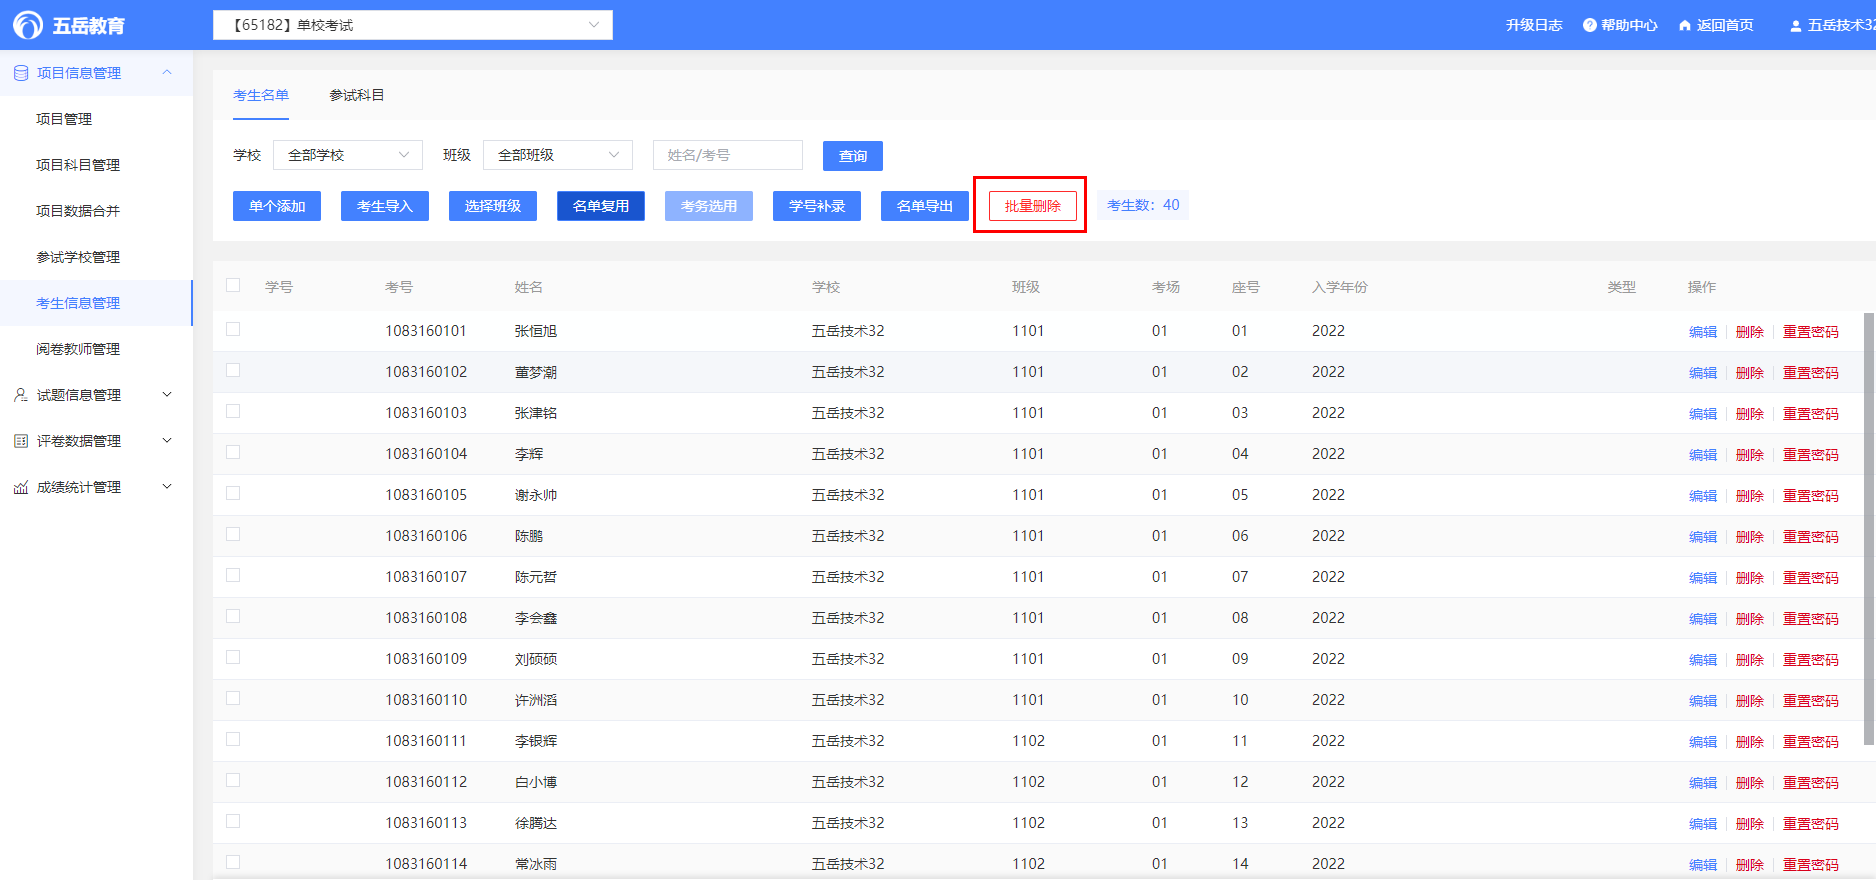Viewport: 1876px width, 880px height.
Task: Click the 返回首页 home icon
Action: pos(1685,25)
